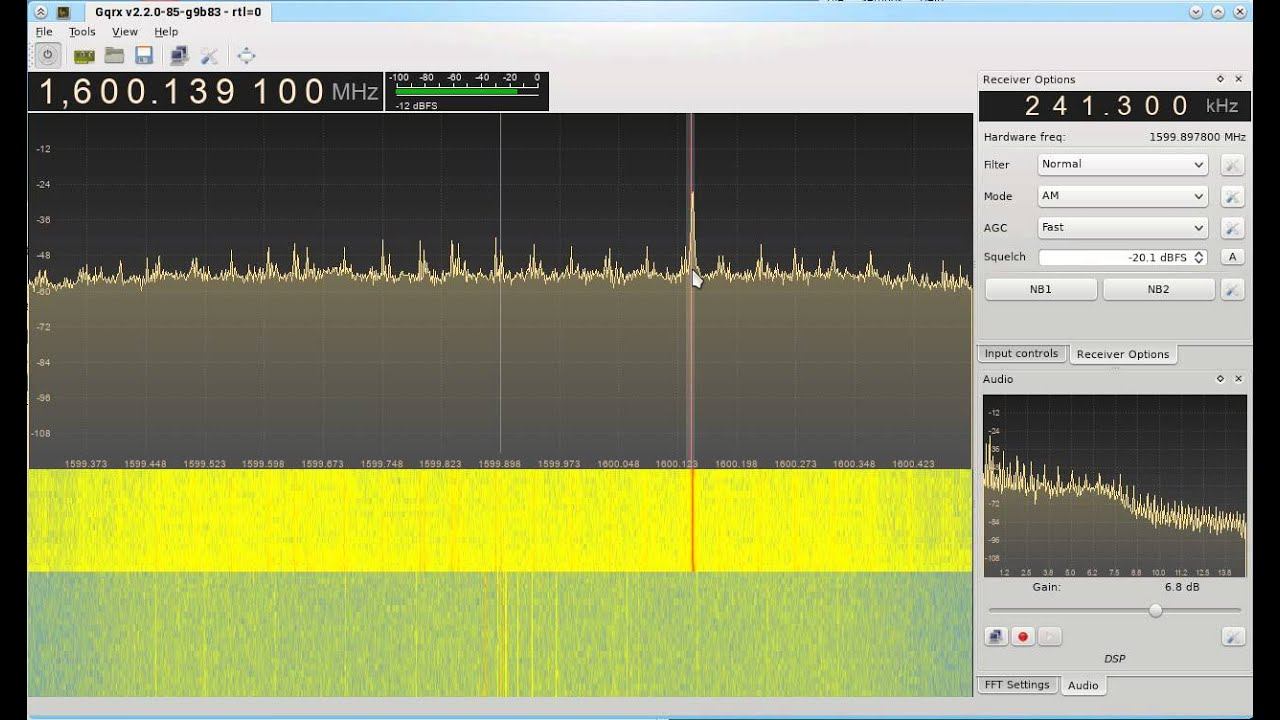
Task: Float the Audio panel (diamond icon)
Action: (1220, 379)
